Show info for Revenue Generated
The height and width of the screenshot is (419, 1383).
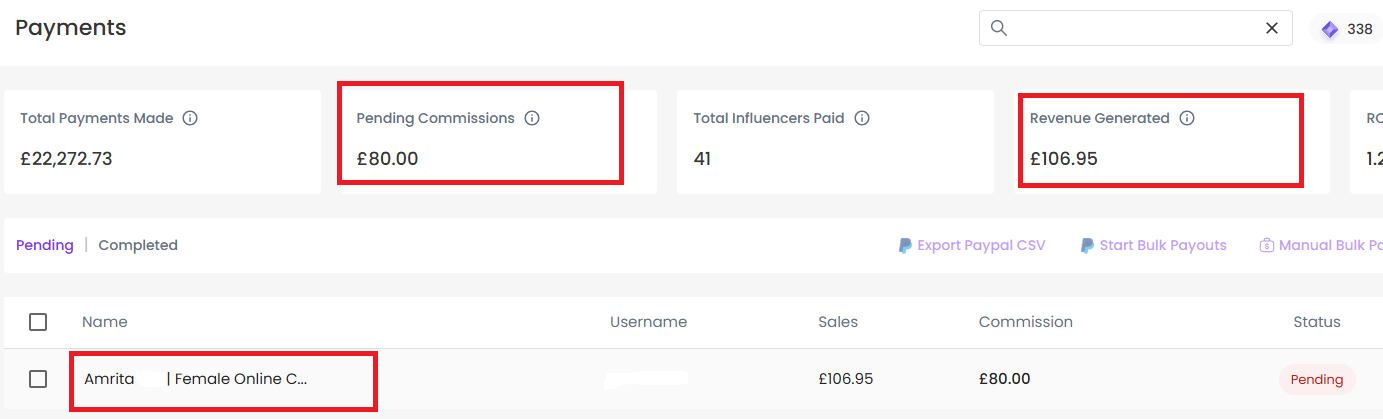tap(1187, 118)
